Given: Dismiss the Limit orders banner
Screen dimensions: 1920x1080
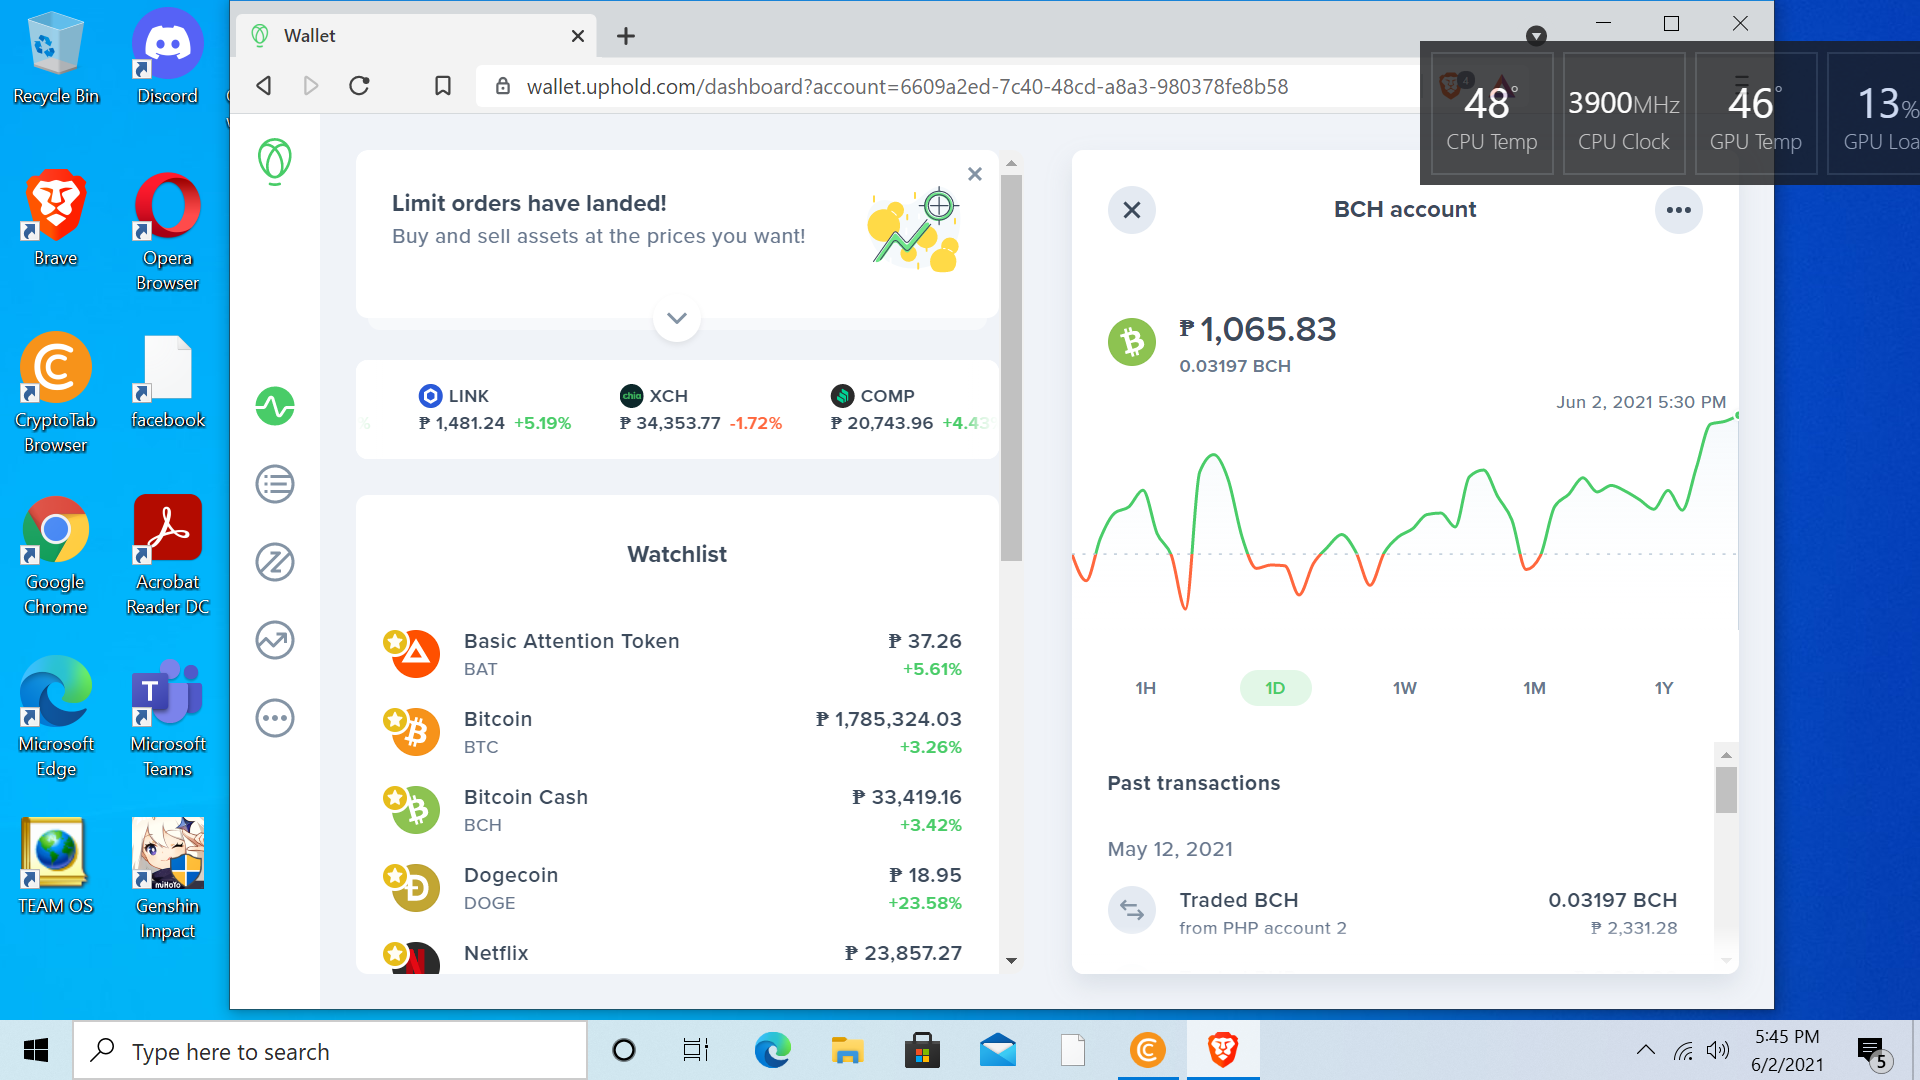Looking at the screenshot, I should pos(975,174).
